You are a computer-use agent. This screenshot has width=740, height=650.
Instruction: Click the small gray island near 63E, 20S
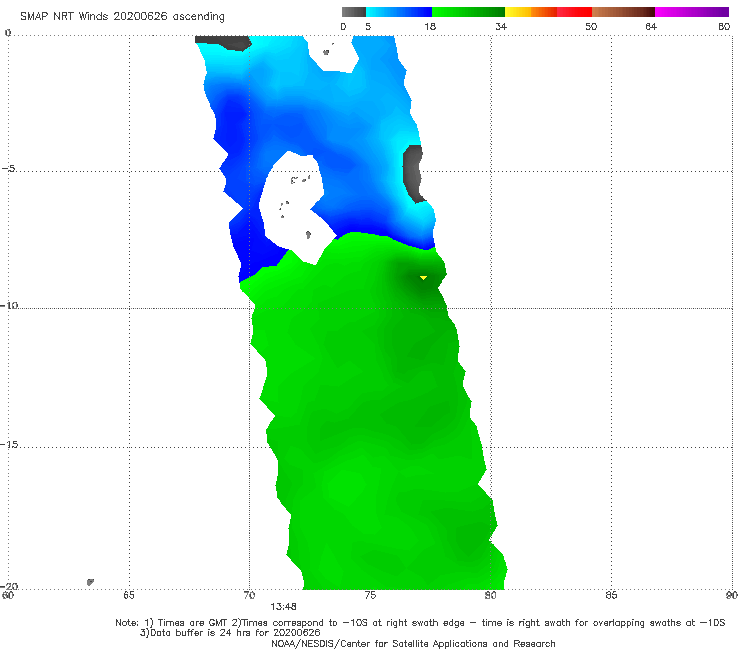tap(90, 582)
